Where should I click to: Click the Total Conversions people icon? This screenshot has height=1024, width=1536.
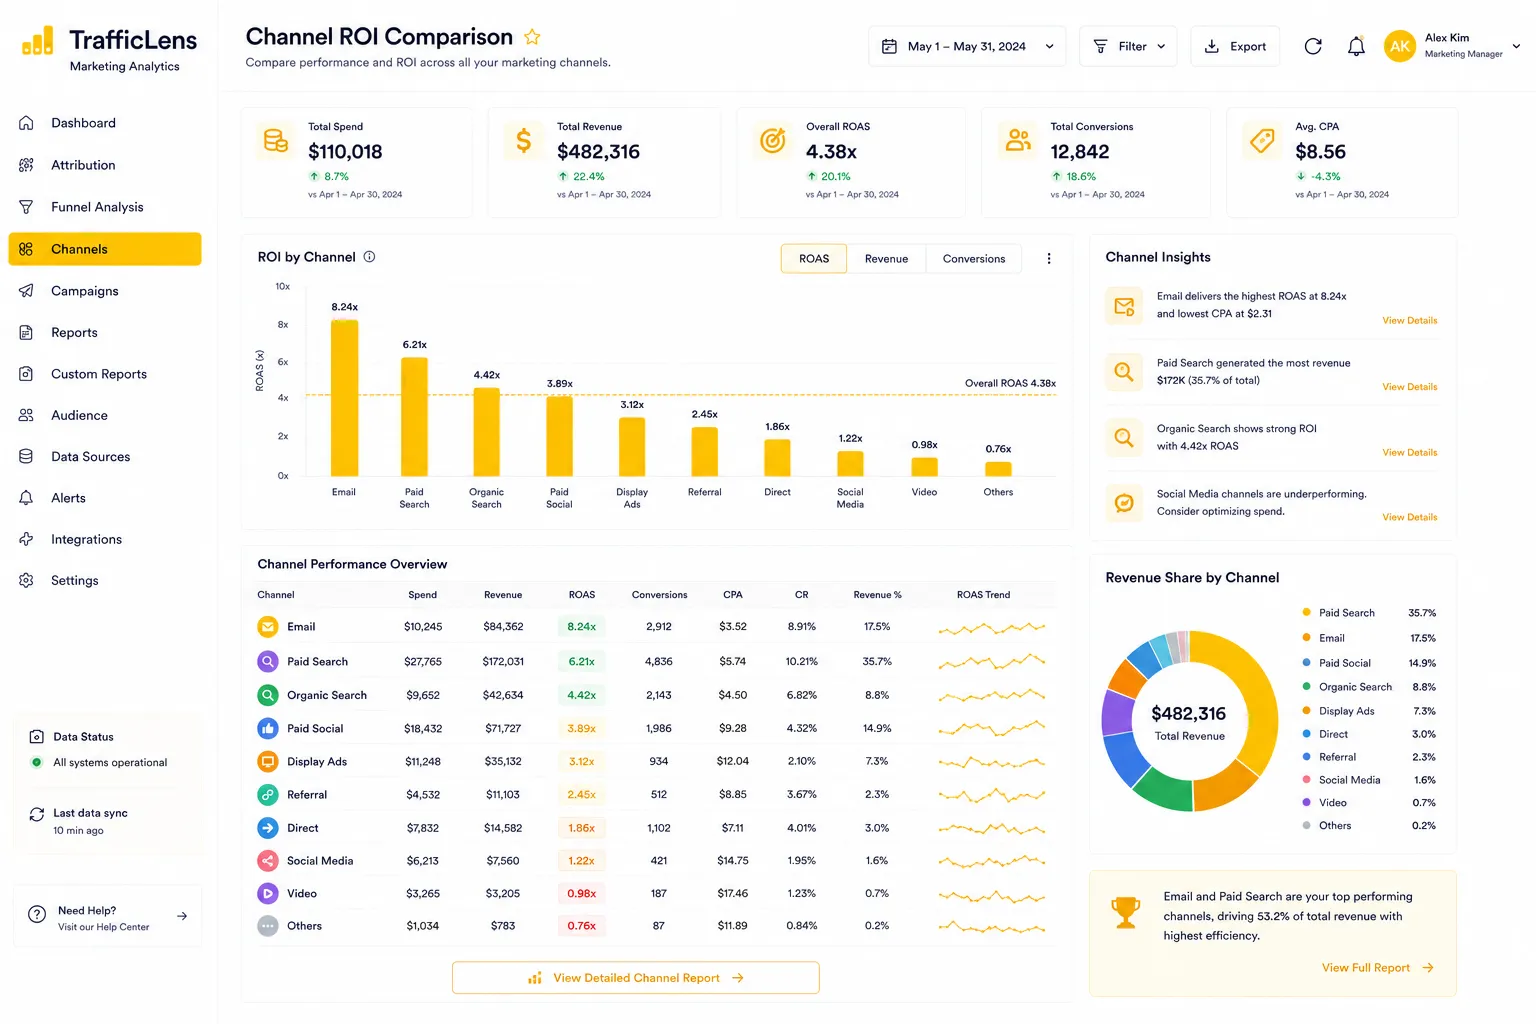[1018, 141]
